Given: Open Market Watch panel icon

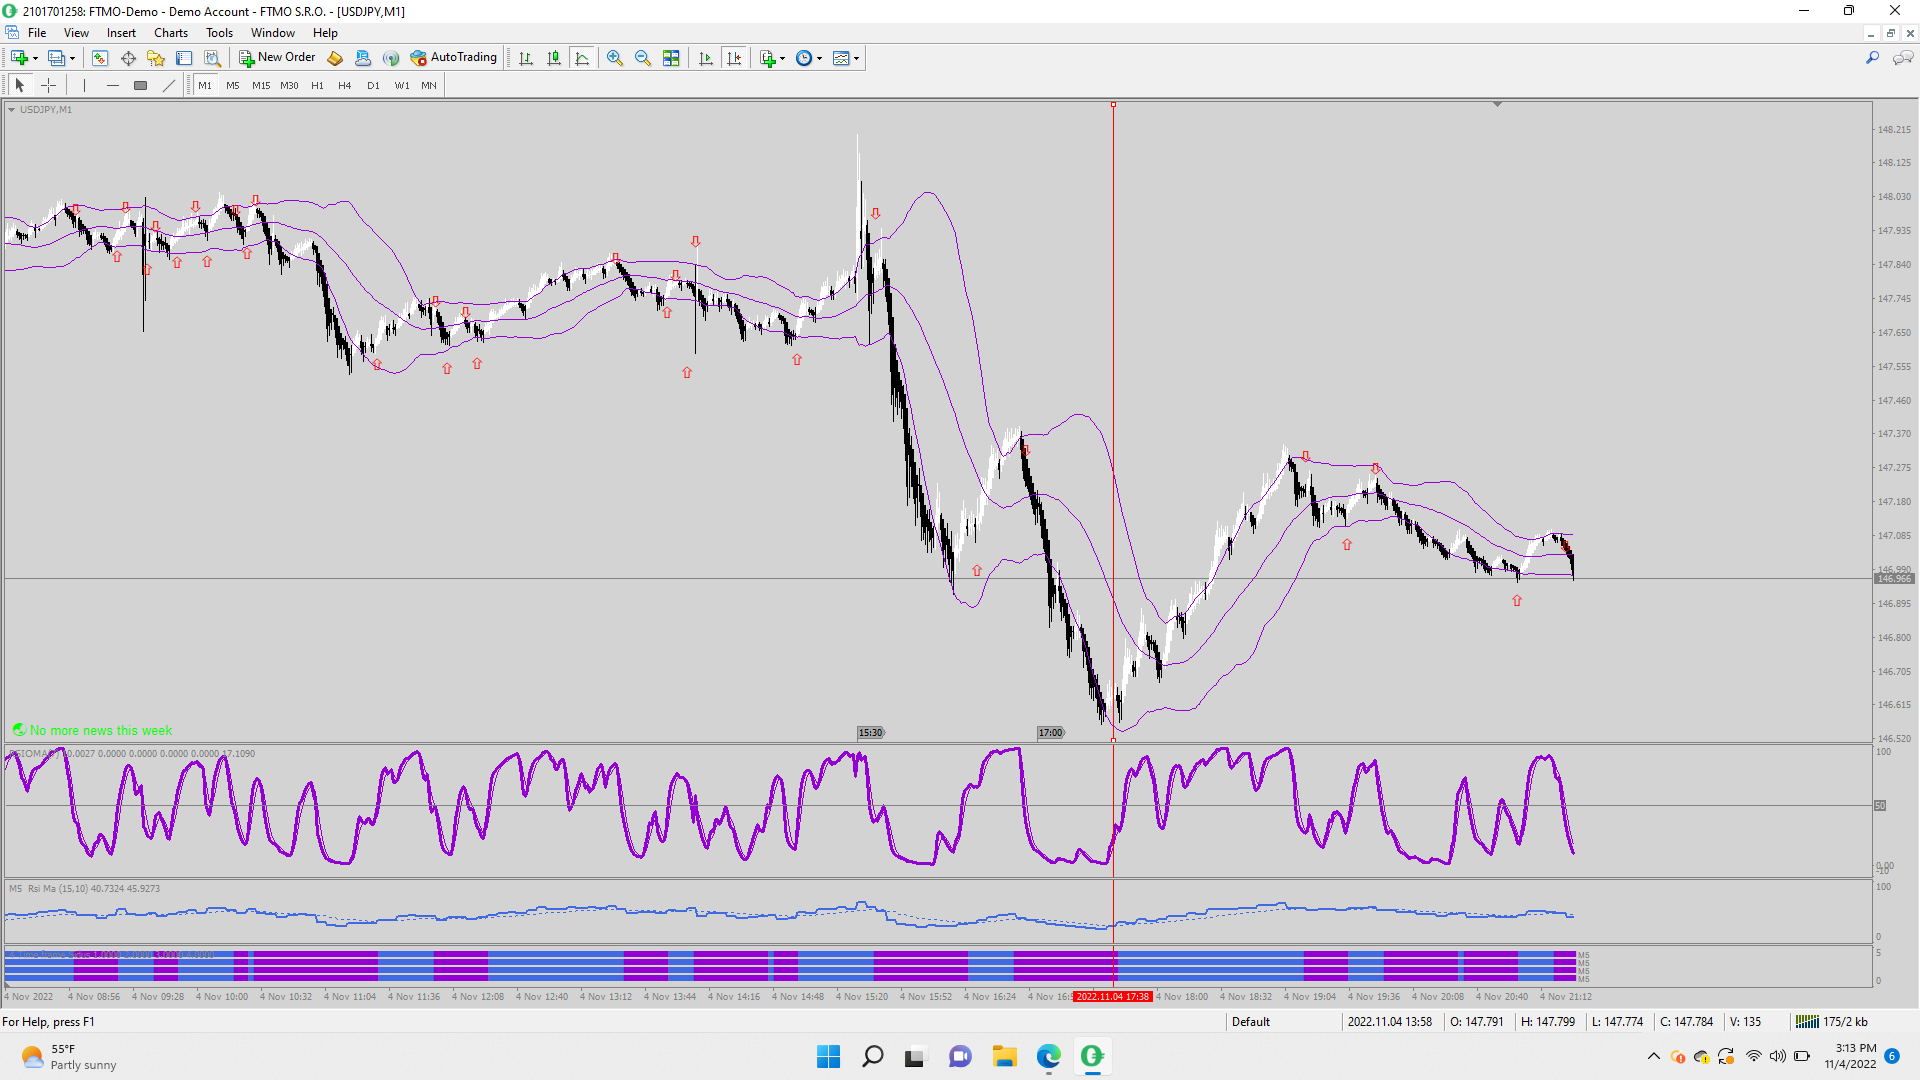Looking at the screenshot, I should (100, 58).
